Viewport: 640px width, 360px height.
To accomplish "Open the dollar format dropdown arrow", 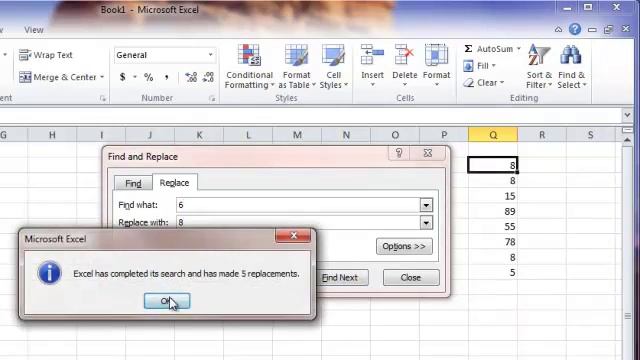I will 135,77.
